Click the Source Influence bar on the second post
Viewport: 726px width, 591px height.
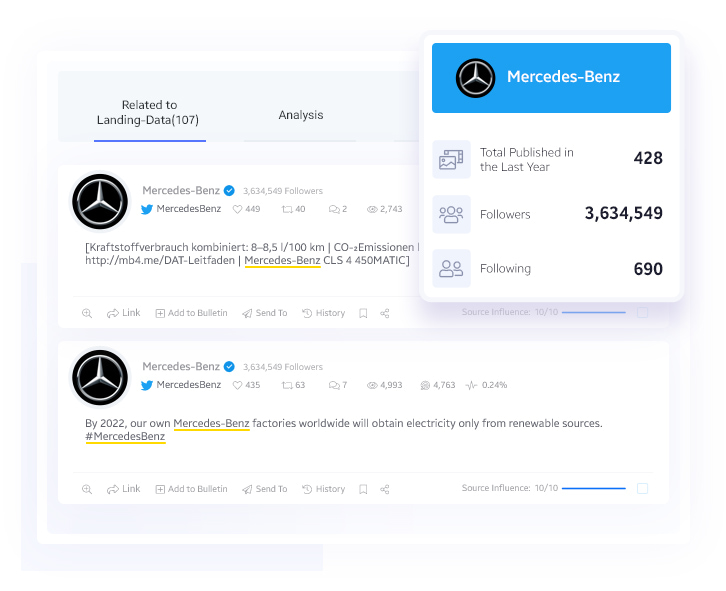(x=594, y=488)
